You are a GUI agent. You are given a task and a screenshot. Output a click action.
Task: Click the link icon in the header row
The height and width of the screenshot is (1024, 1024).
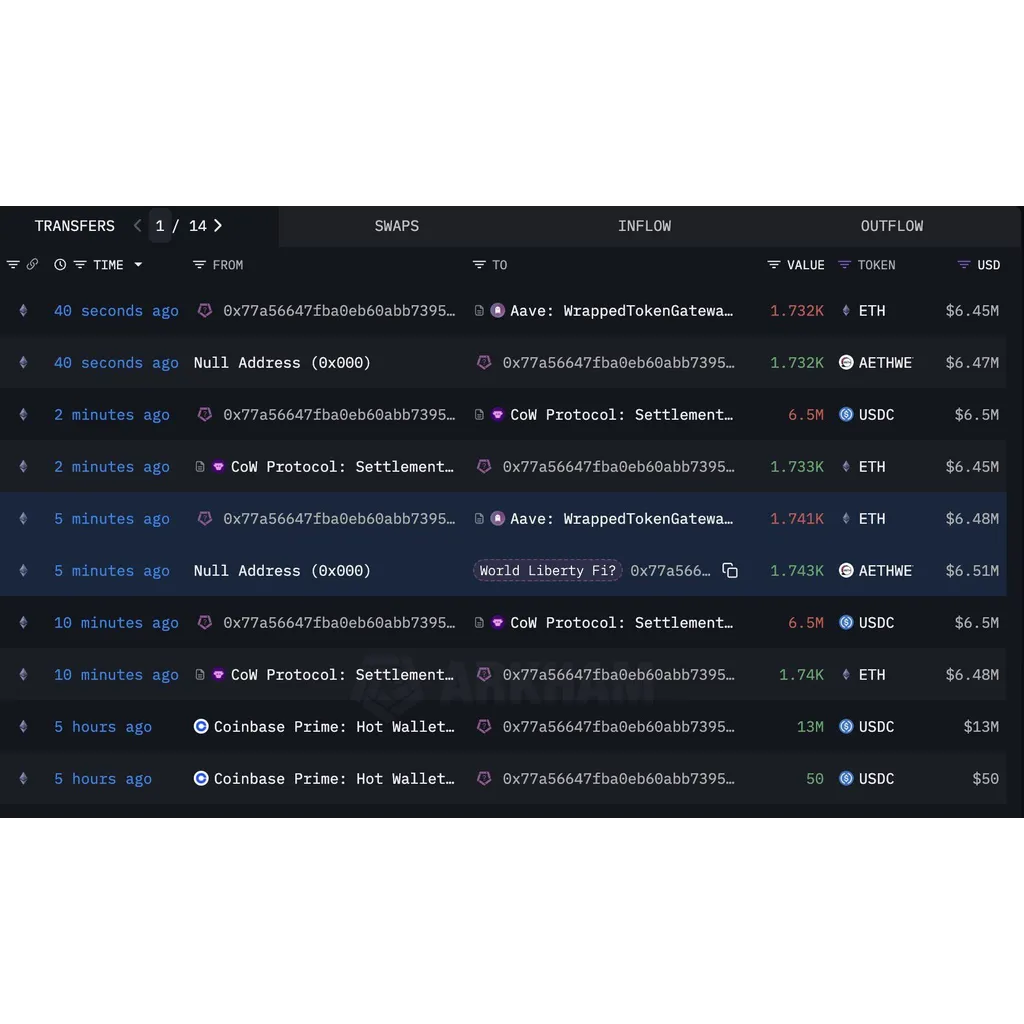[x=32, y=264]
